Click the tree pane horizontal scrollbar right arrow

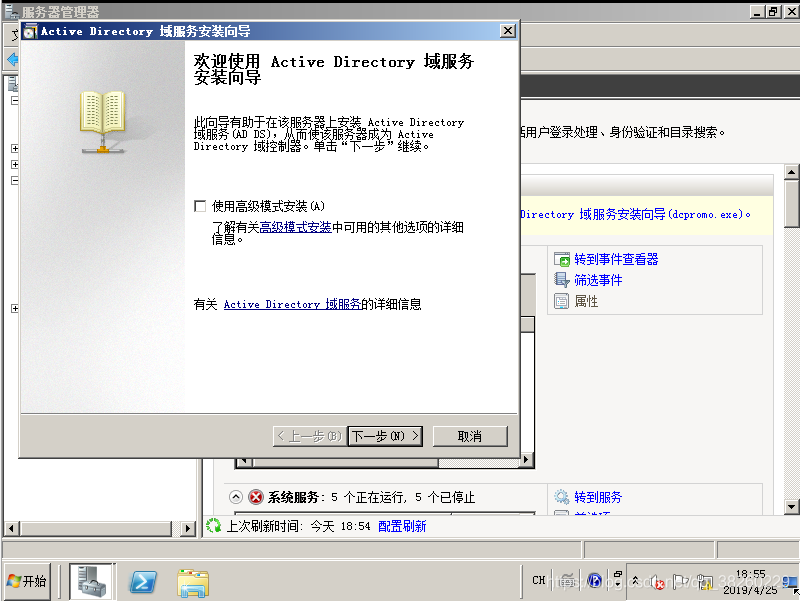(188, 529)
